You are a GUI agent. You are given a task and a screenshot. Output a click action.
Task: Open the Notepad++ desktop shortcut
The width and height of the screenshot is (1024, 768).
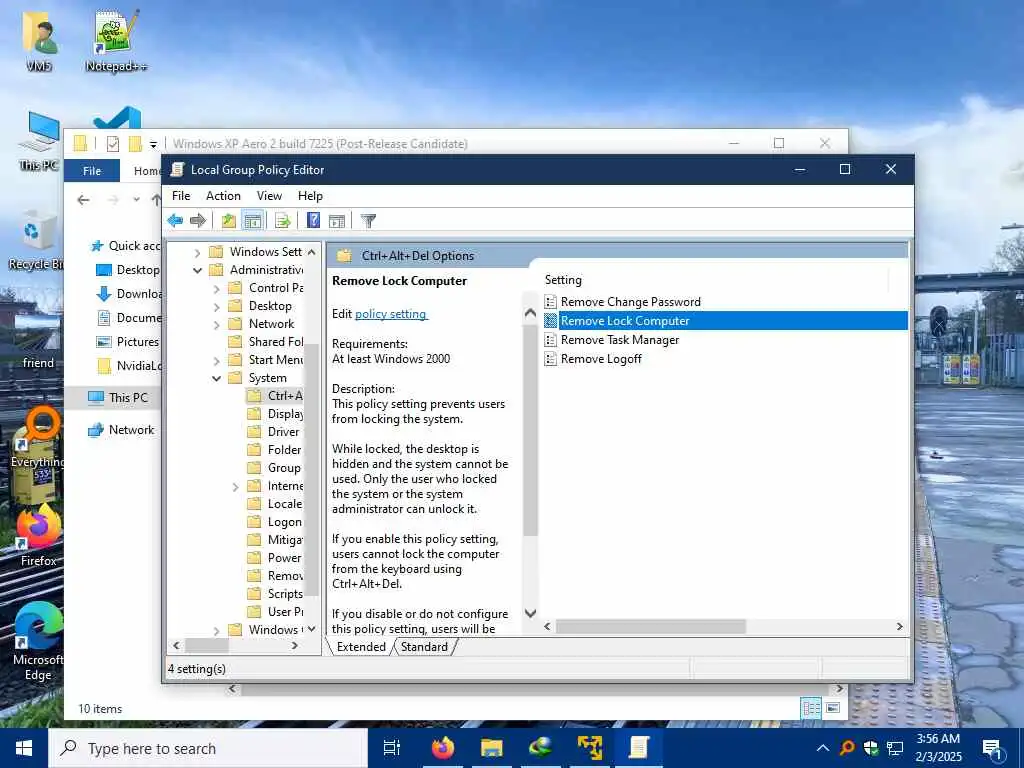(x=116, y=40)
